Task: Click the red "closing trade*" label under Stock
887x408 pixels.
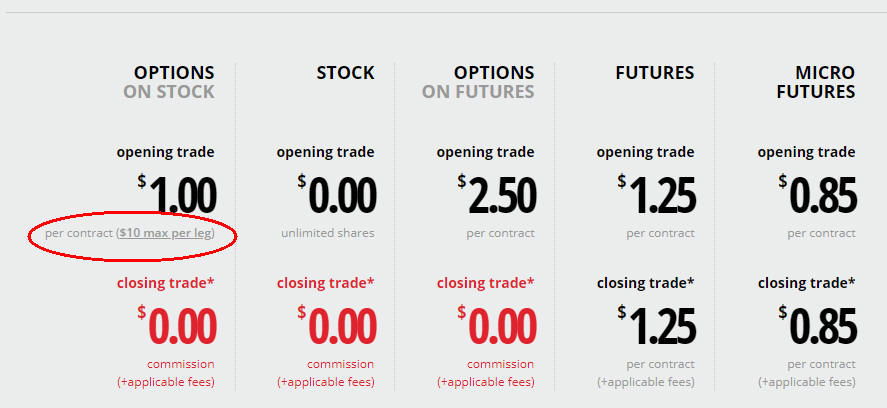Action: tap(325, 283)
